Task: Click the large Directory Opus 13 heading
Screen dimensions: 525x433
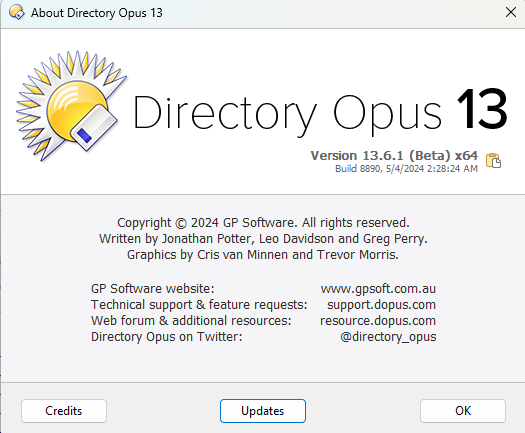Action: point(320,112)
